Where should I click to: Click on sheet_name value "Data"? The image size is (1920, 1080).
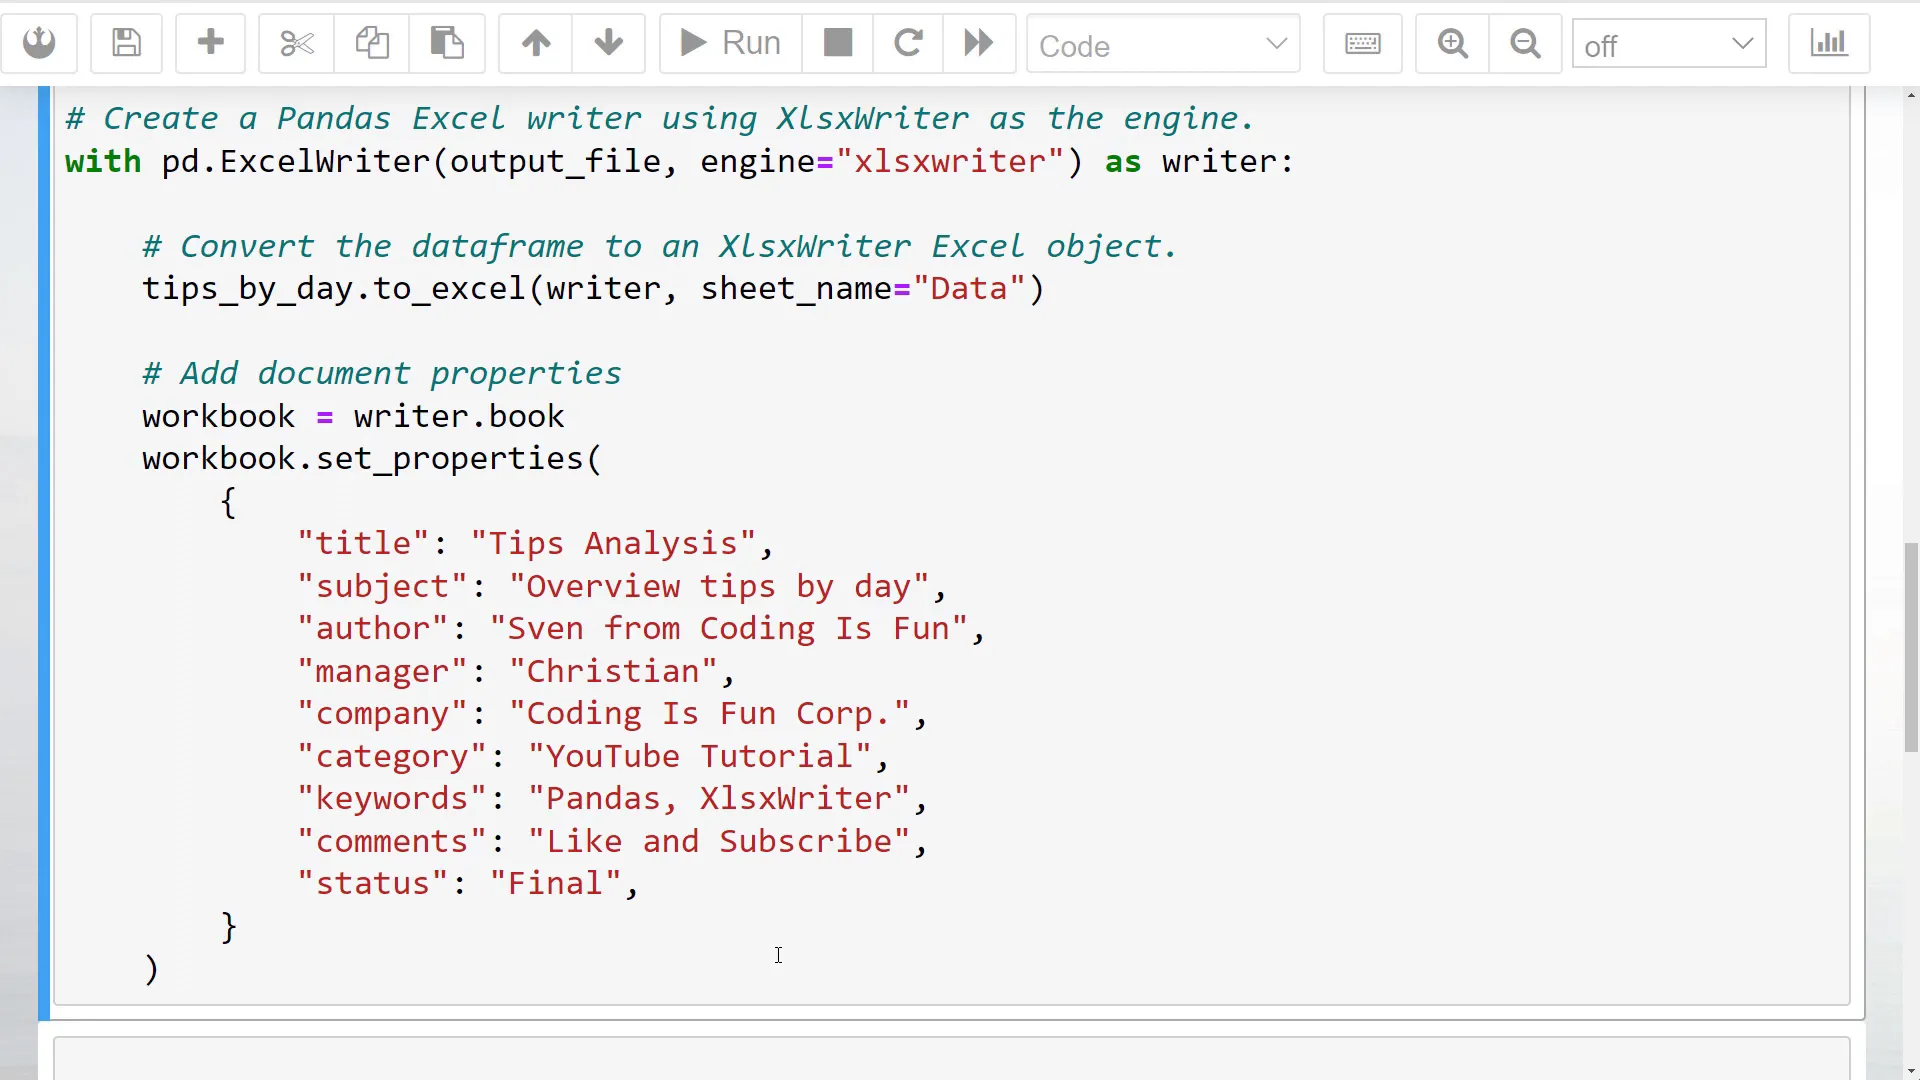[969, 289]
